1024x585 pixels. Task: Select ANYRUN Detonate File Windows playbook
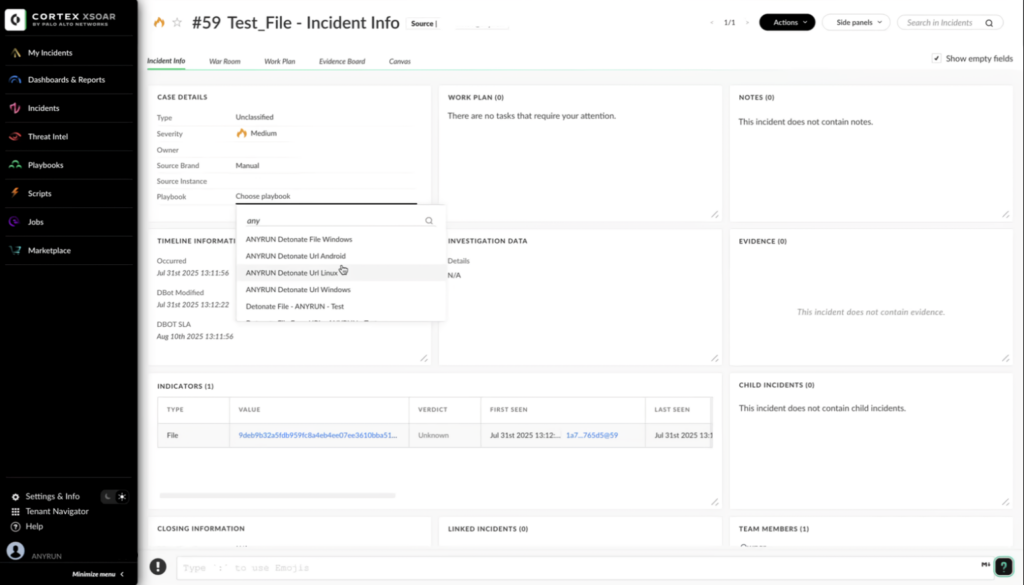pos(299,239)
